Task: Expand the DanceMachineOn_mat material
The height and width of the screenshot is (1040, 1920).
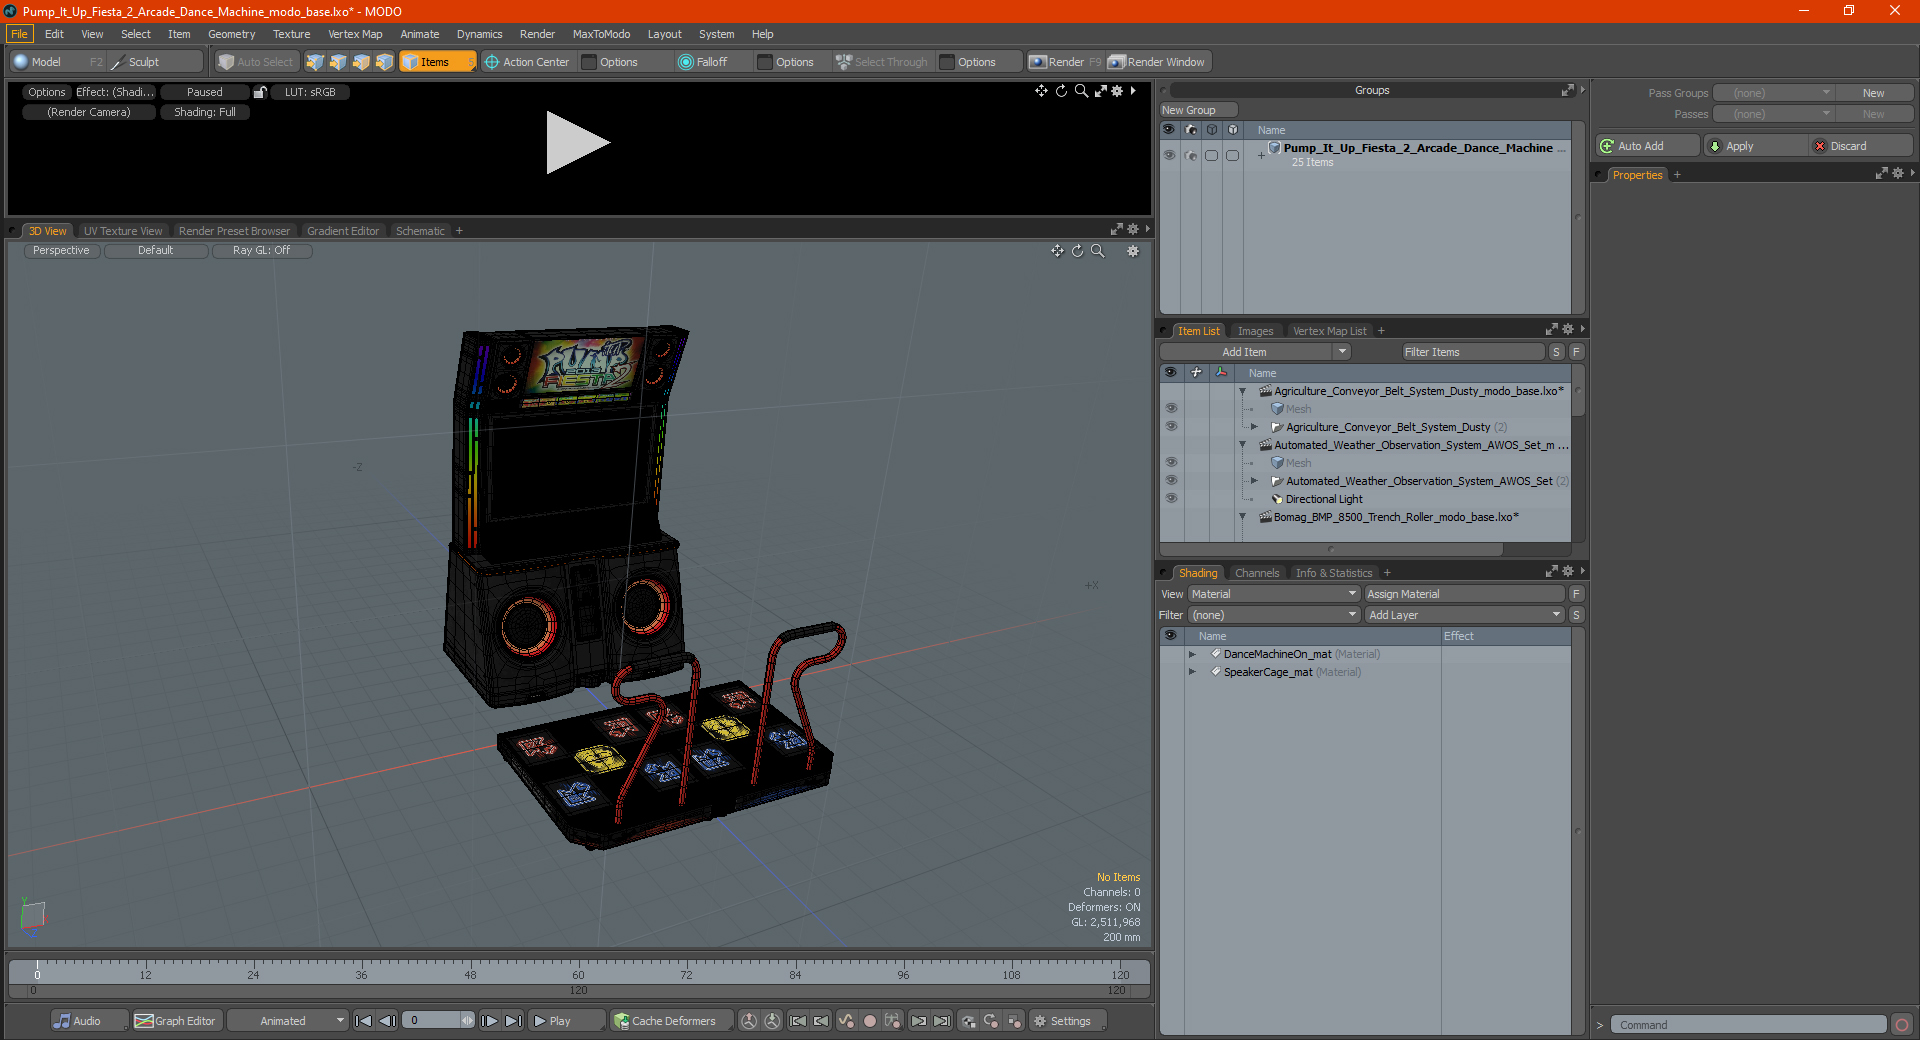Action: pyautogui.click(x=1192, y=654)
